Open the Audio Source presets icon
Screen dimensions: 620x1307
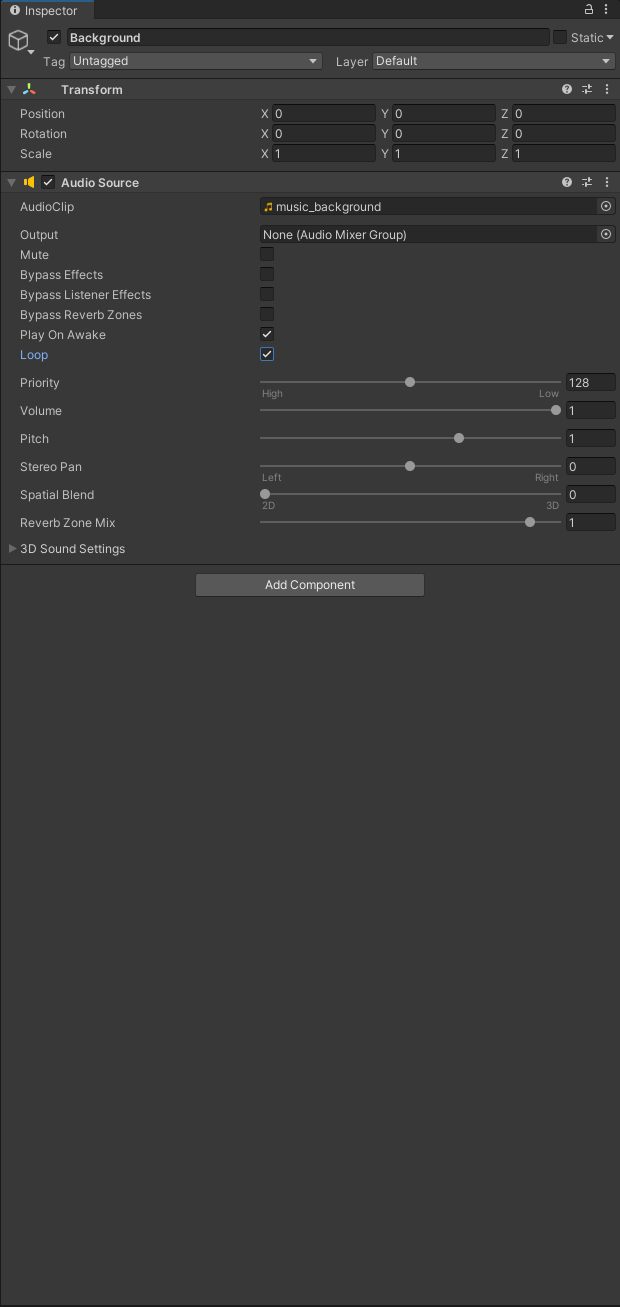[x=587, y=182]
